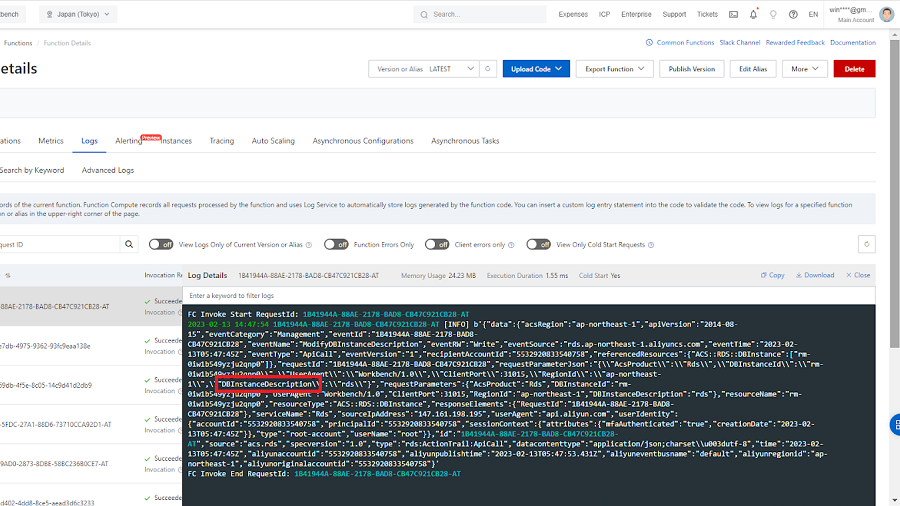Click the lightbulb tips icon

tap(773, 15)
